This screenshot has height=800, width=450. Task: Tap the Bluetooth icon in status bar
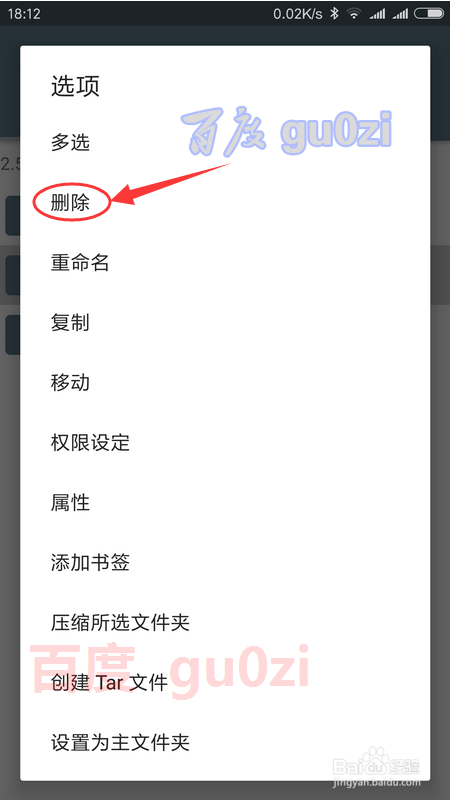tap(334, 14)
